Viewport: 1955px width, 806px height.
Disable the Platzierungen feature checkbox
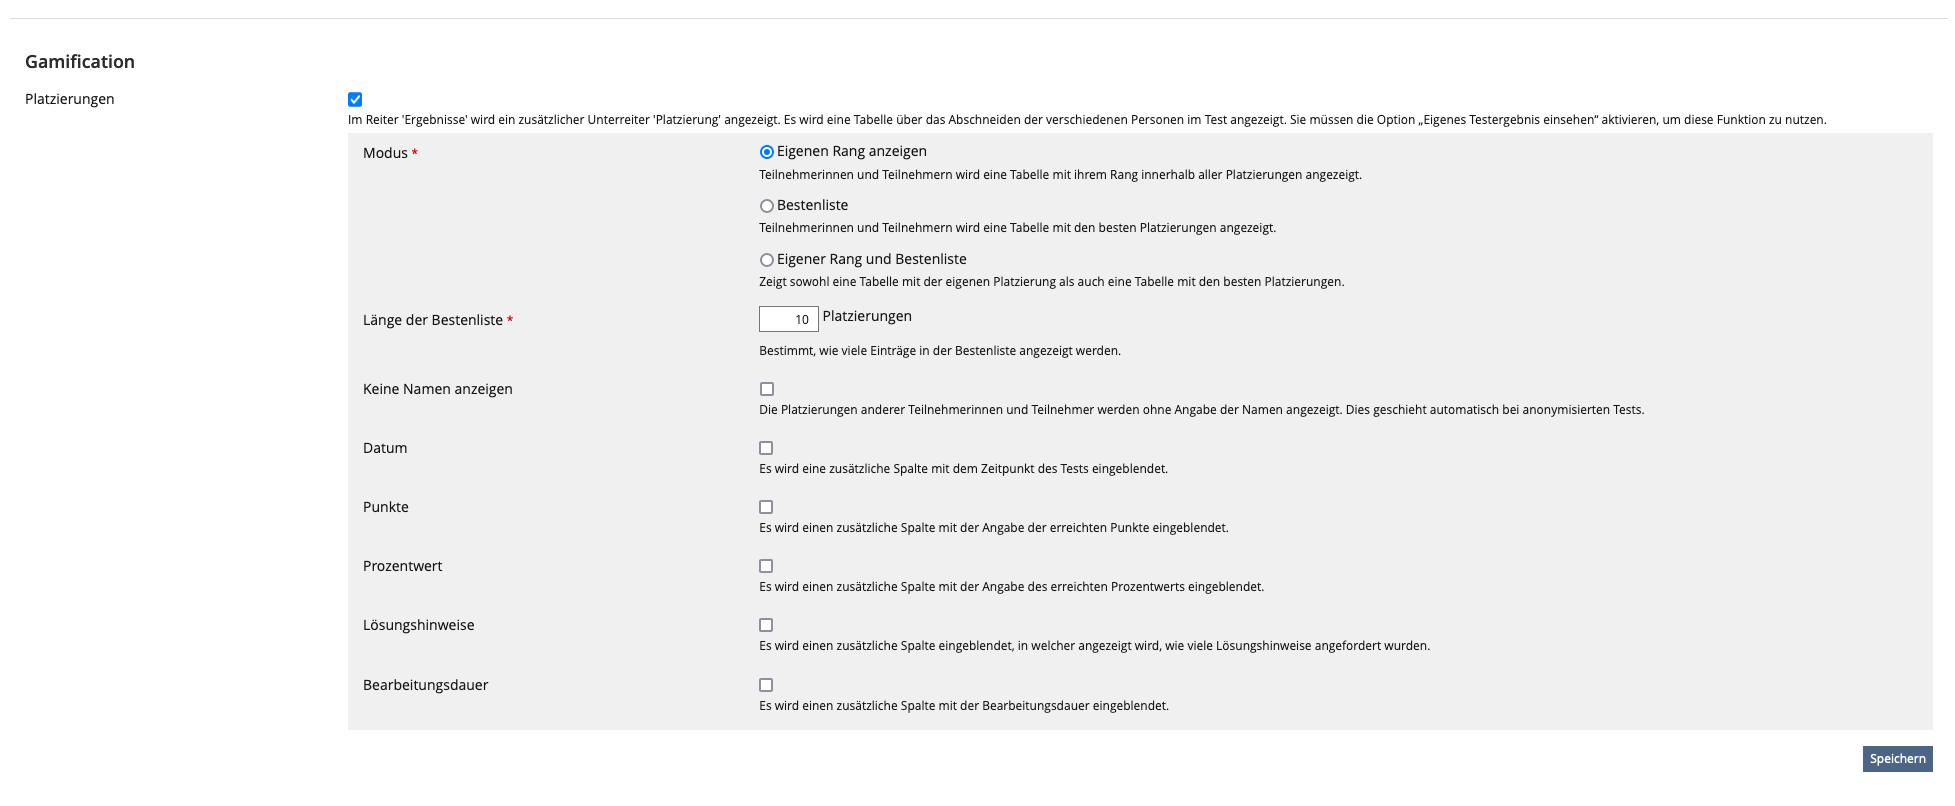(x=355, y=98)
